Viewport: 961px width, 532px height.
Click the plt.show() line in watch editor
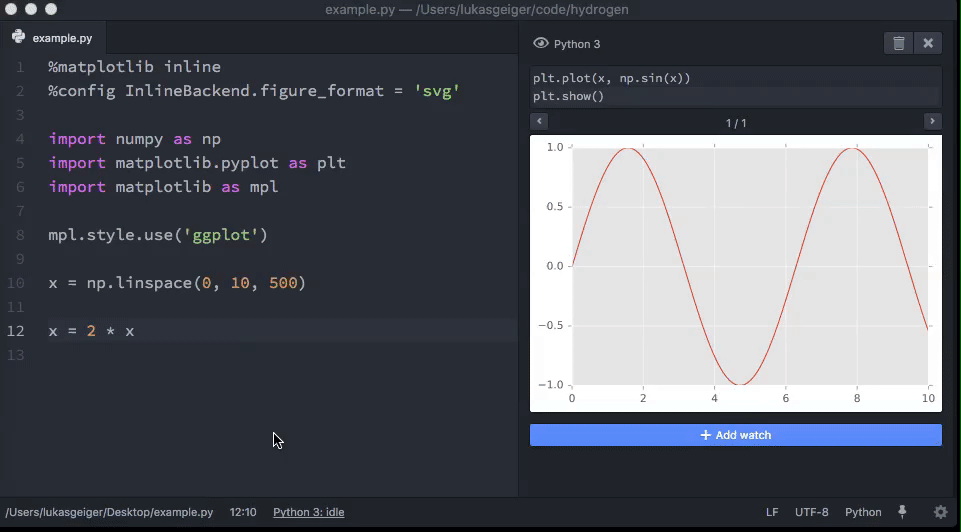[x=569, y=96]
